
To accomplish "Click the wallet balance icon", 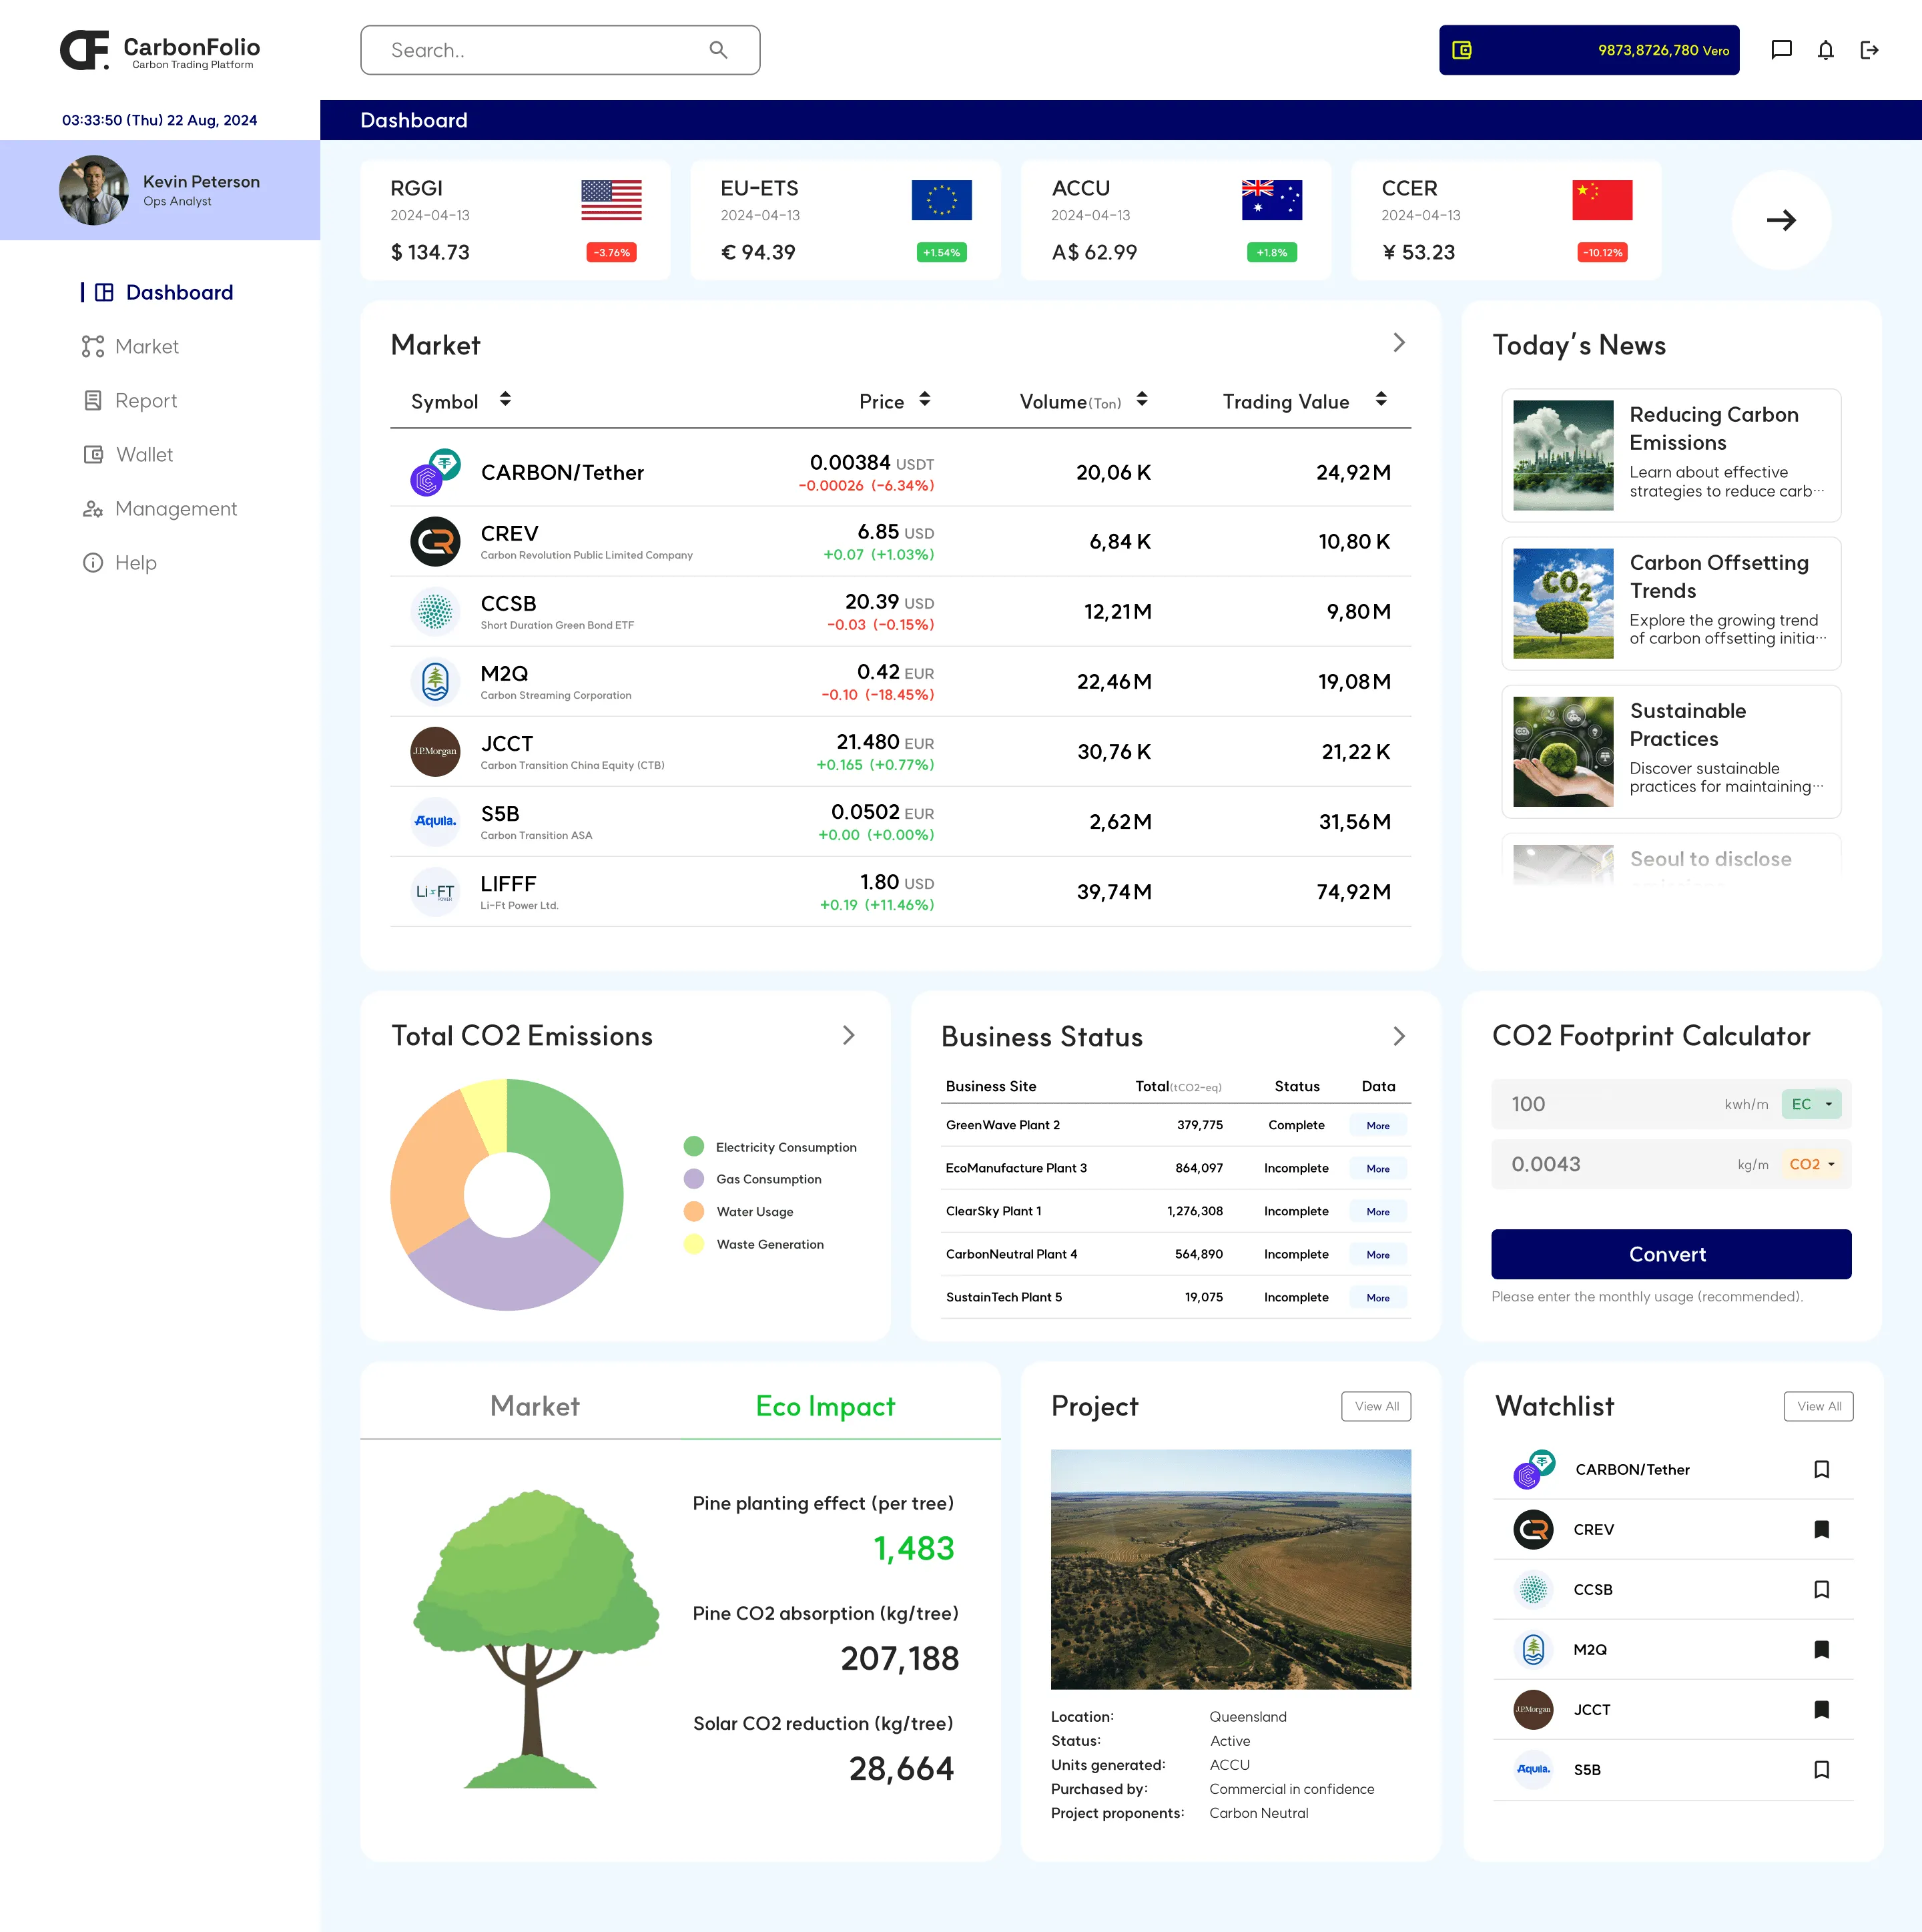I will pos(1461,50).
